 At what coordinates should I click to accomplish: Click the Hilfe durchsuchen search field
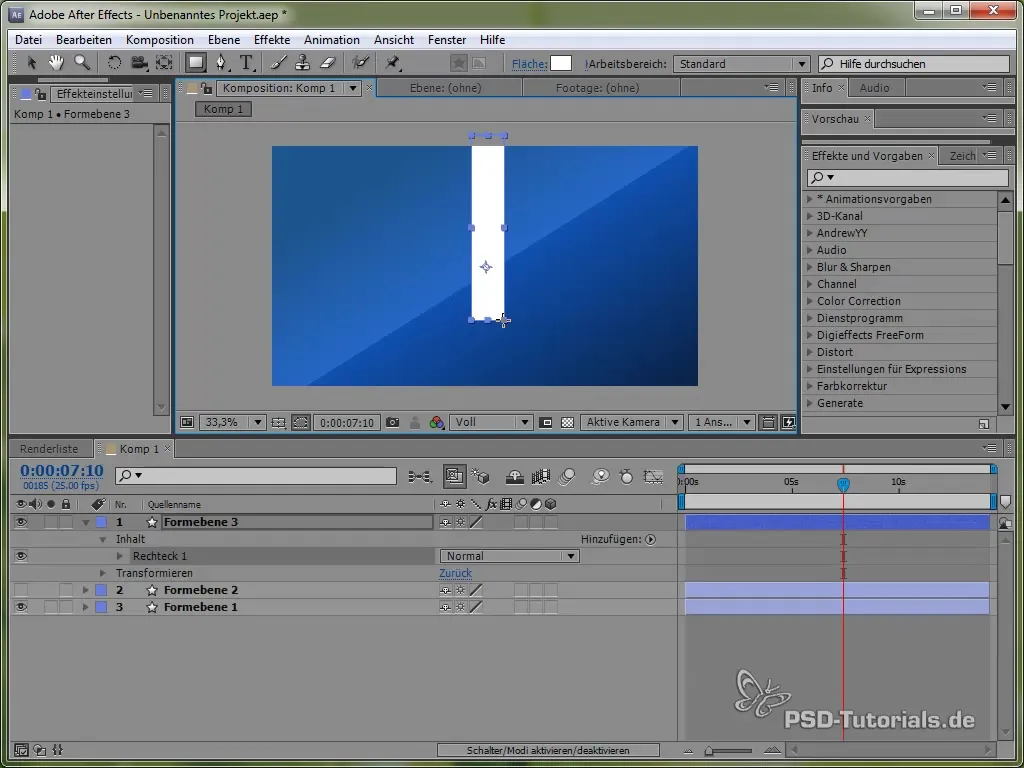[x=914, y=64]
